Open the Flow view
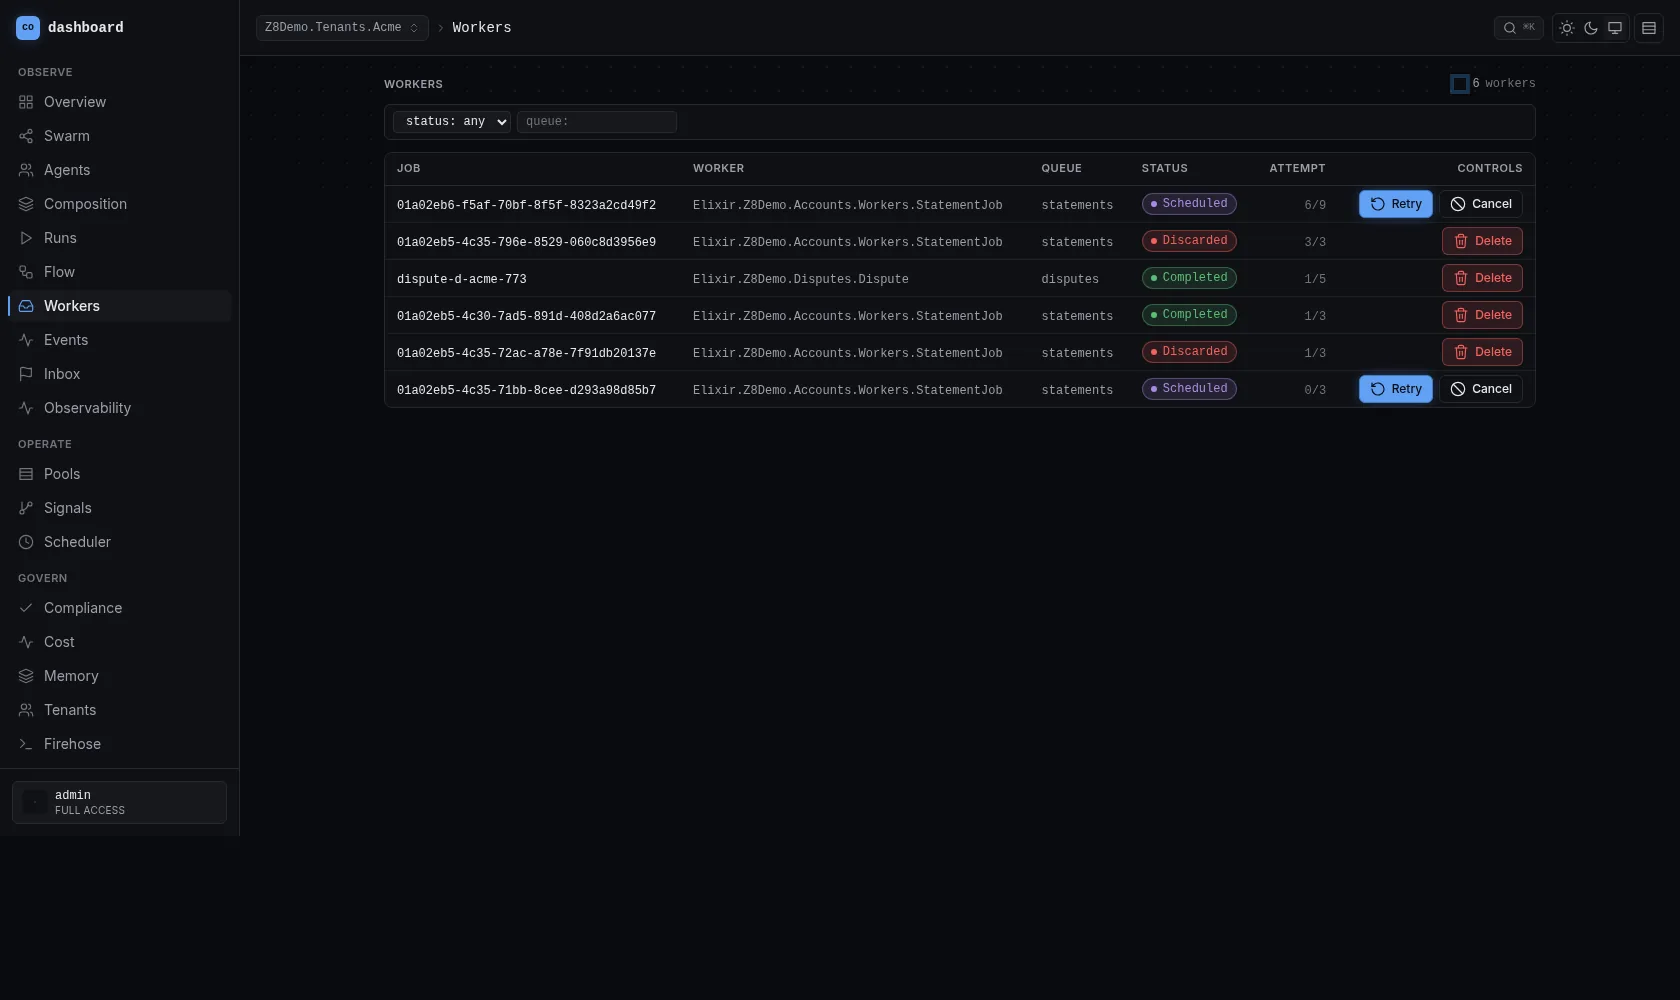 coord(120,272)
